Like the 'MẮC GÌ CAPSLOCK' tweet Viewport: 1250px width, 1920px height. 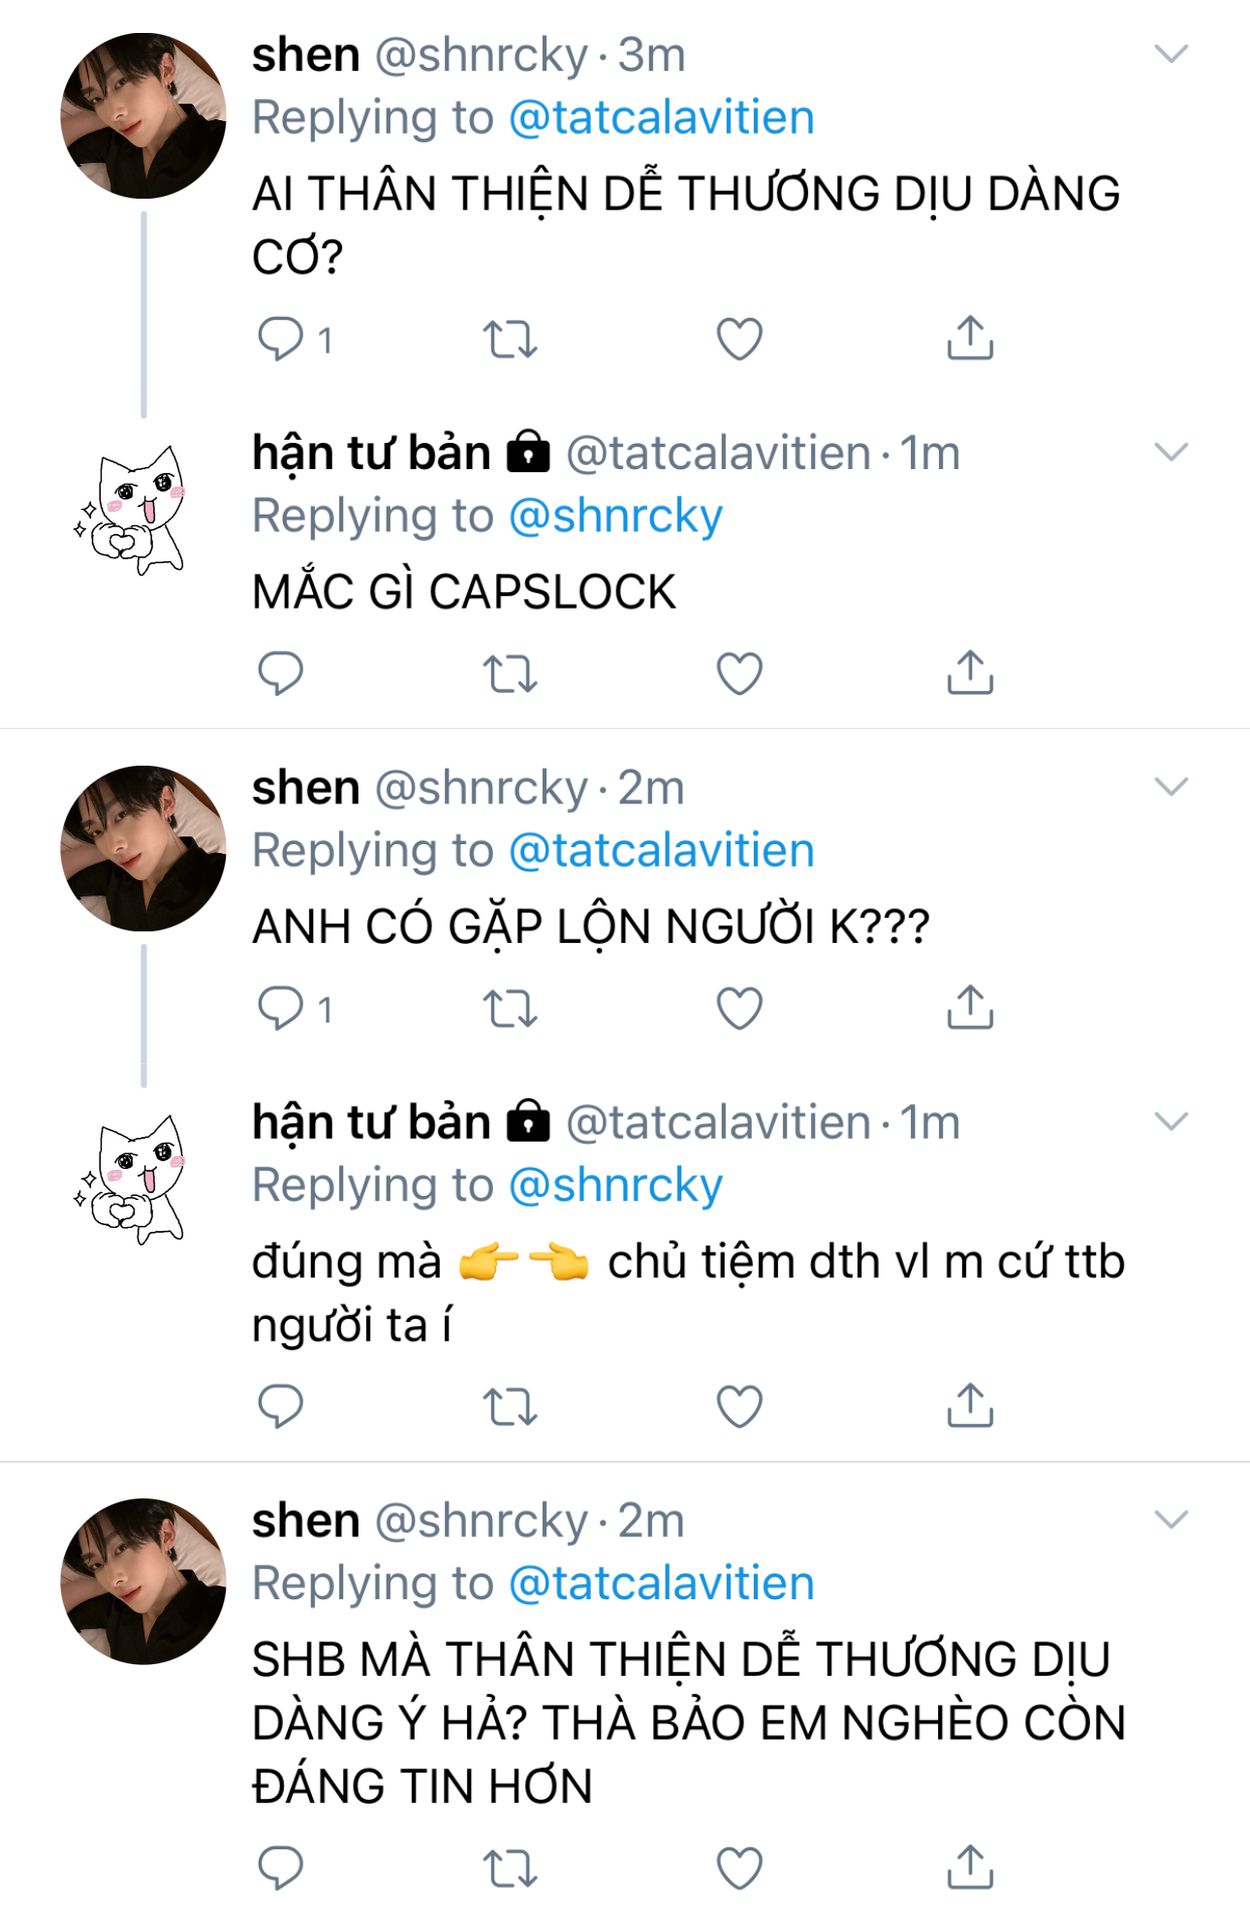click(740, 673)
